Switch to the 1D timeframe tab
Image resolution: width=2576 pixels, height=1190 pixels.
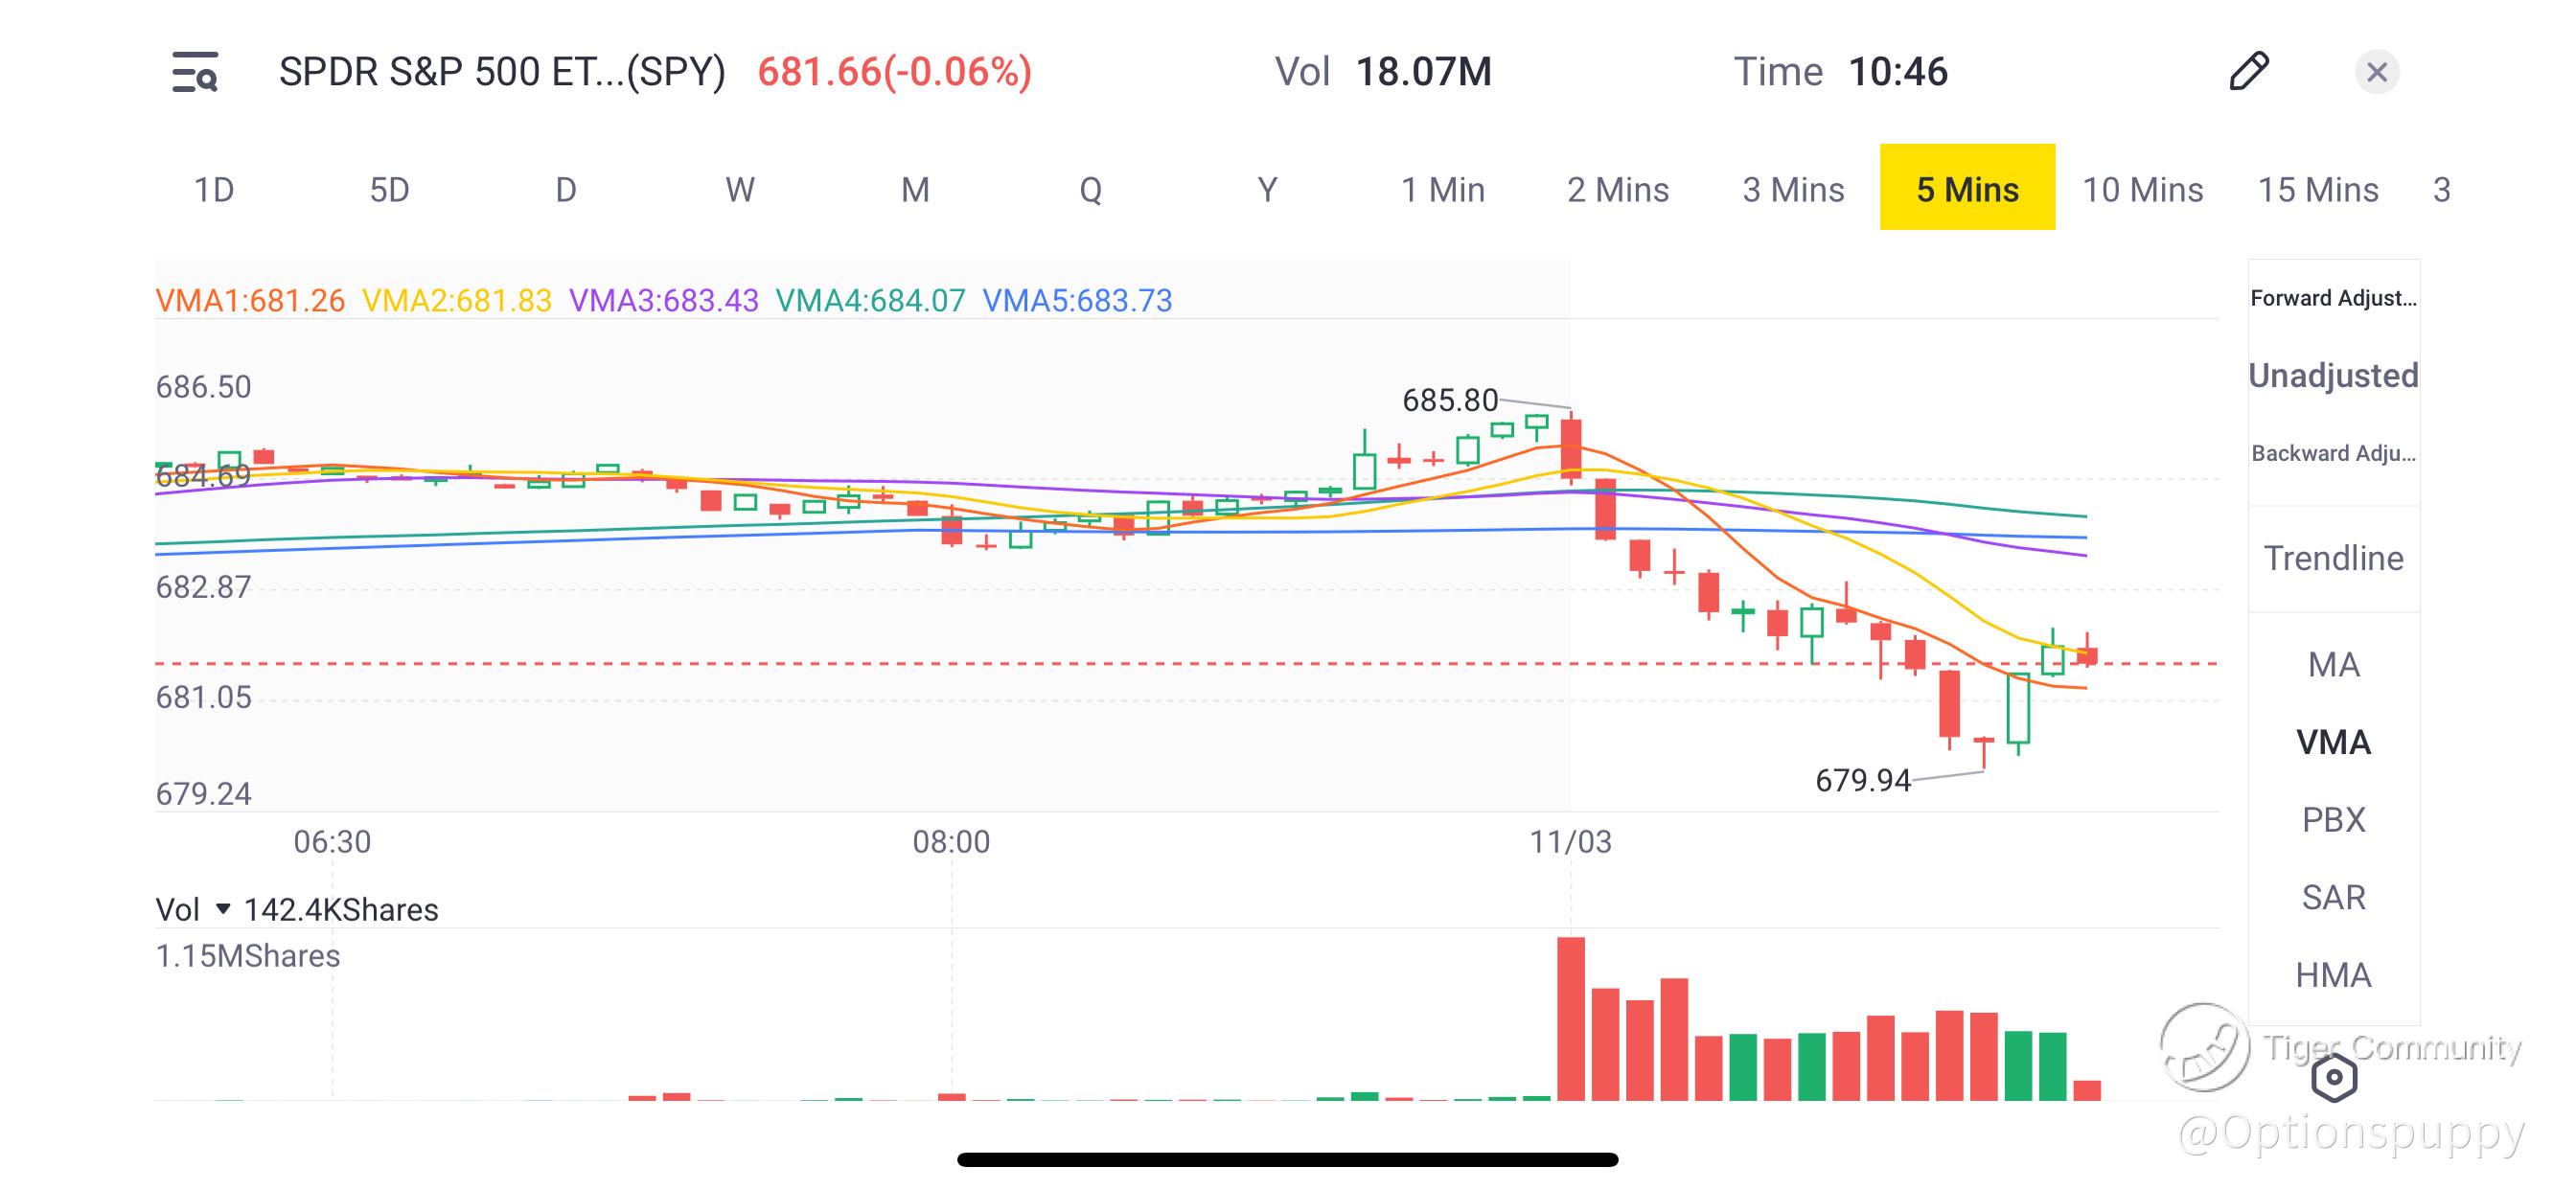point(213,189)
